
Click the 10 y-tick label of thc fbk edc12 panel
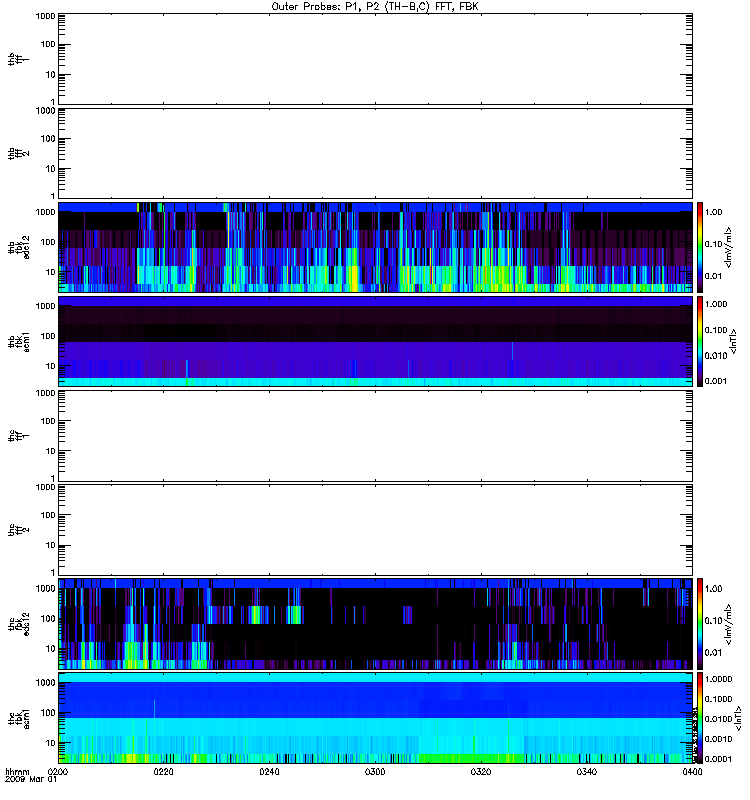51,648
